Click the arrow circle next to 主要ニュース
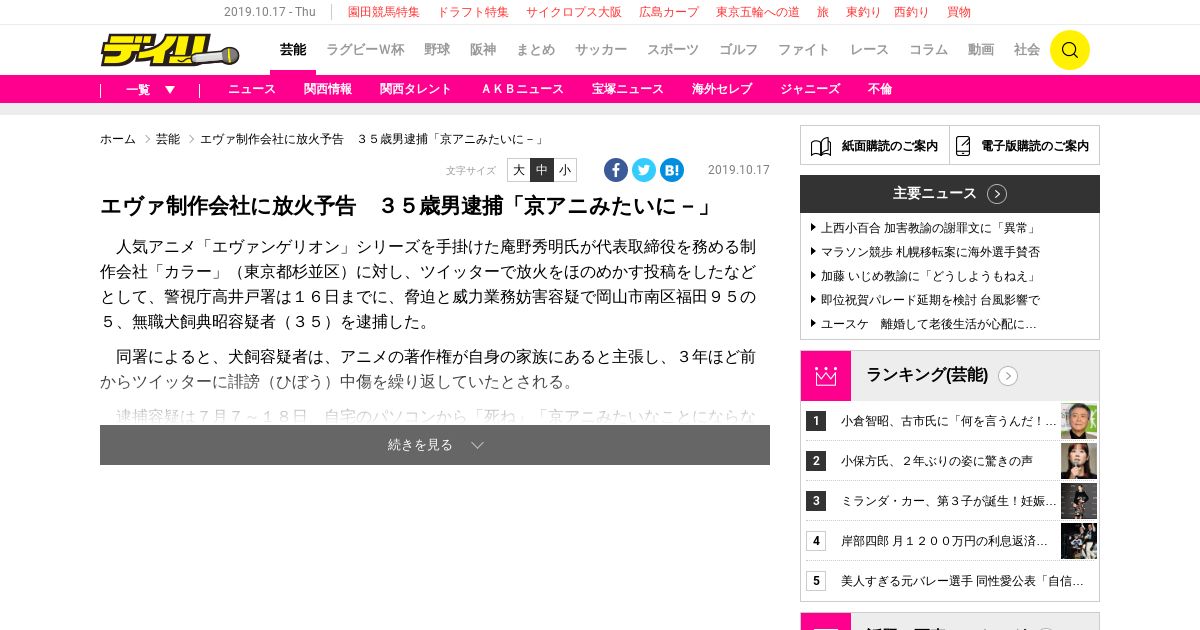 [997, 194]
